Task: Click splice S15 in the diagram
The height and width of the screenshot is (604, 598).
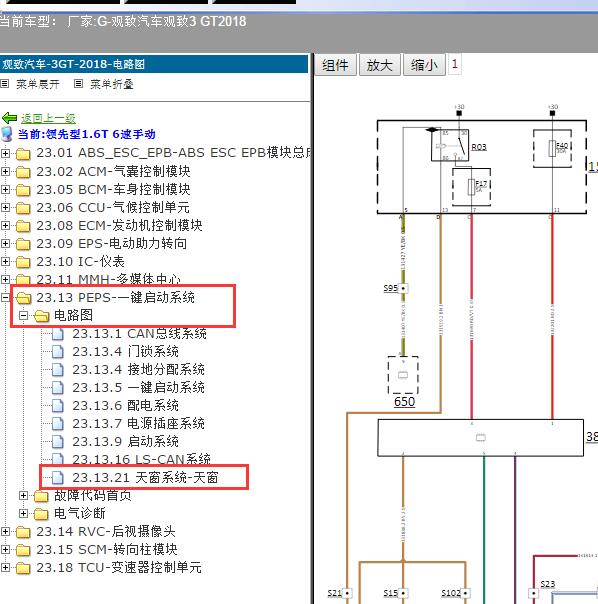Action: [390, 592]
